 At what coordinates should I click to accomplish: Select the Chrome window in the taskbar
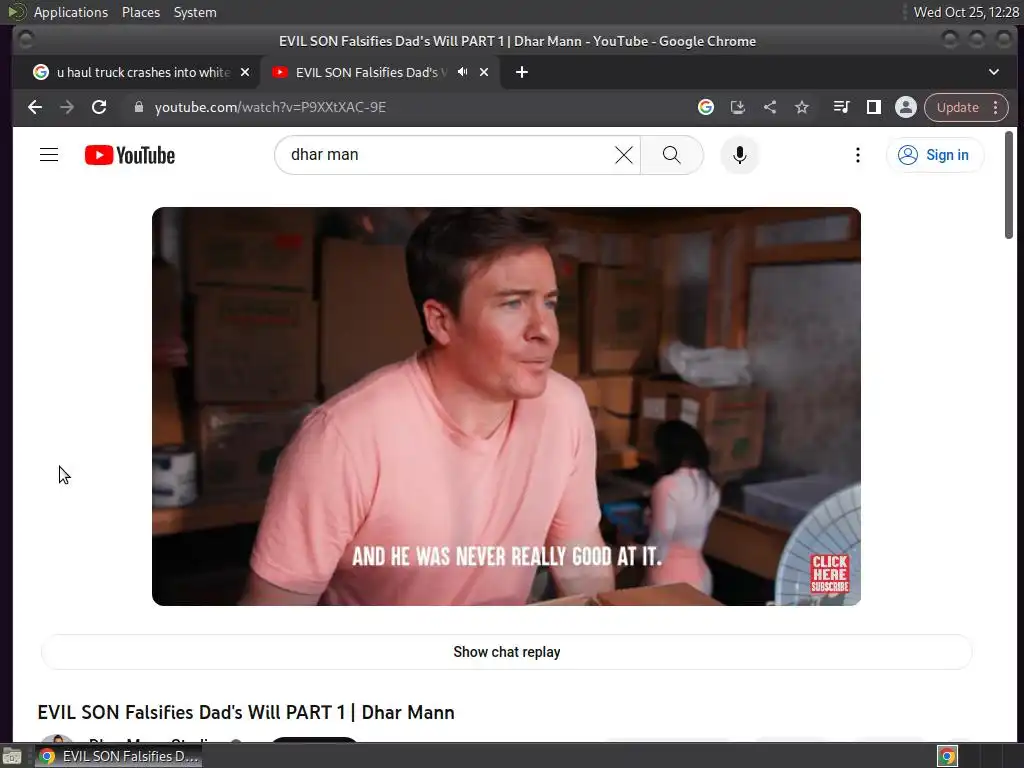point(118,756)
